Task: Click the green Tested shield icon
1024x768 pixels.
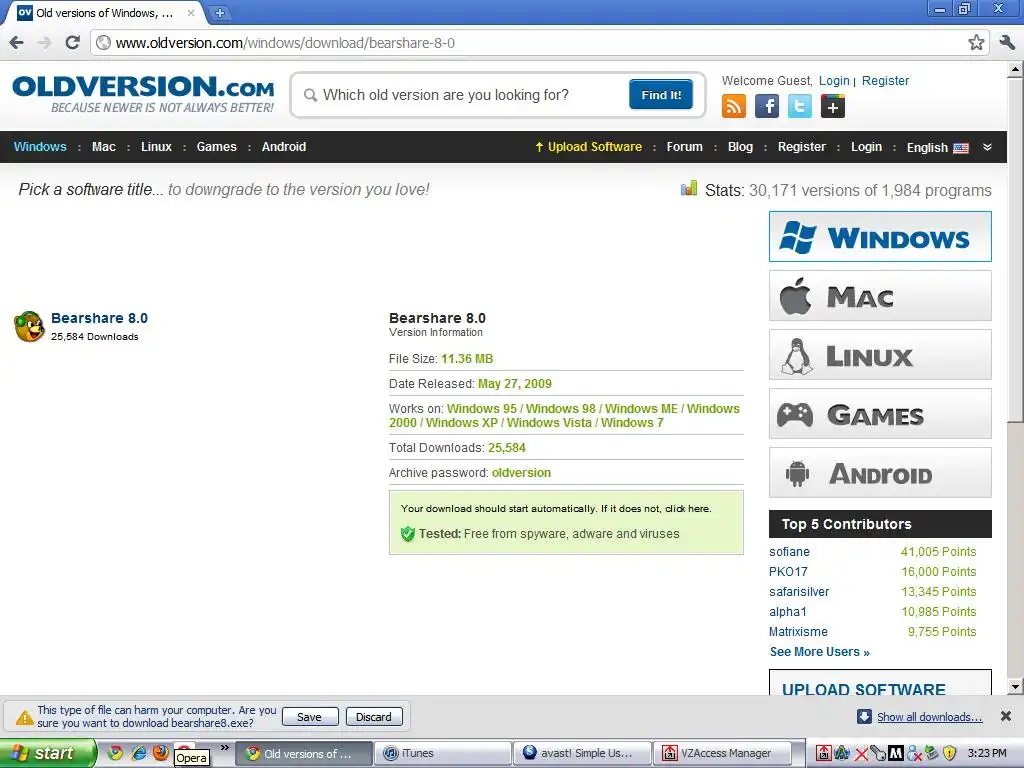Action: [x=408, y=534]
